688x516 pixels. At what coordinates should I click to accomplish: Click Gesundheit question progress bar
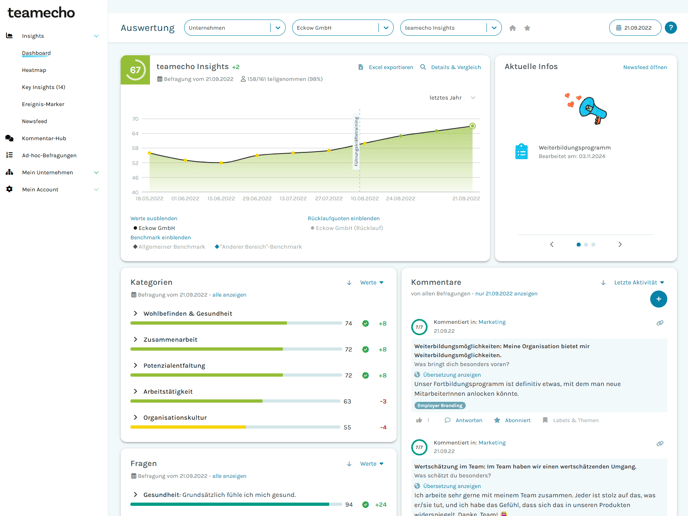click(236, 504)
